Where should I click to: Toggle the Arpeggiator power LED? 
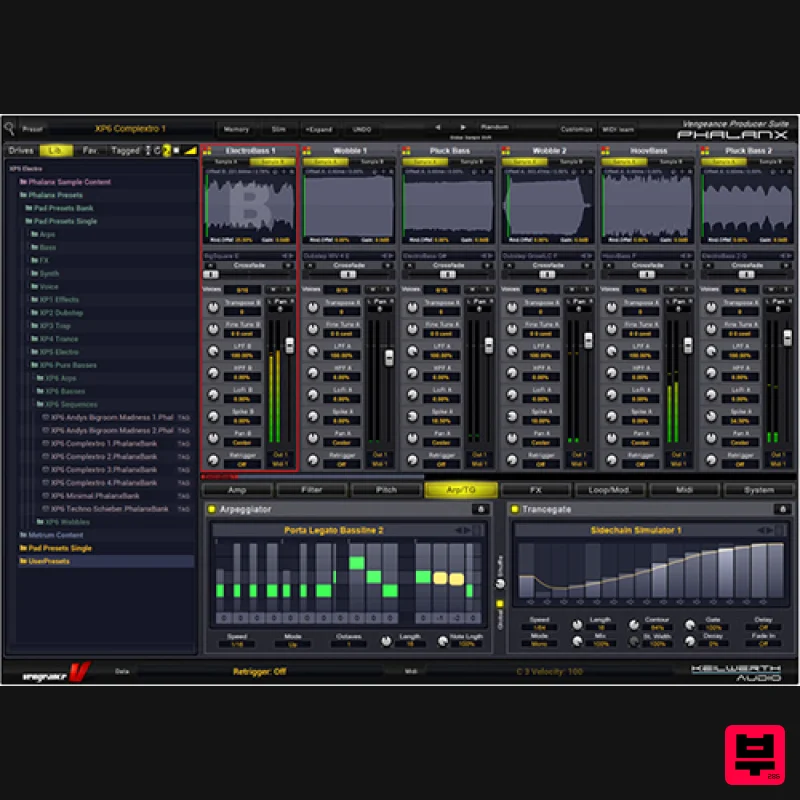tap(211, 509)
